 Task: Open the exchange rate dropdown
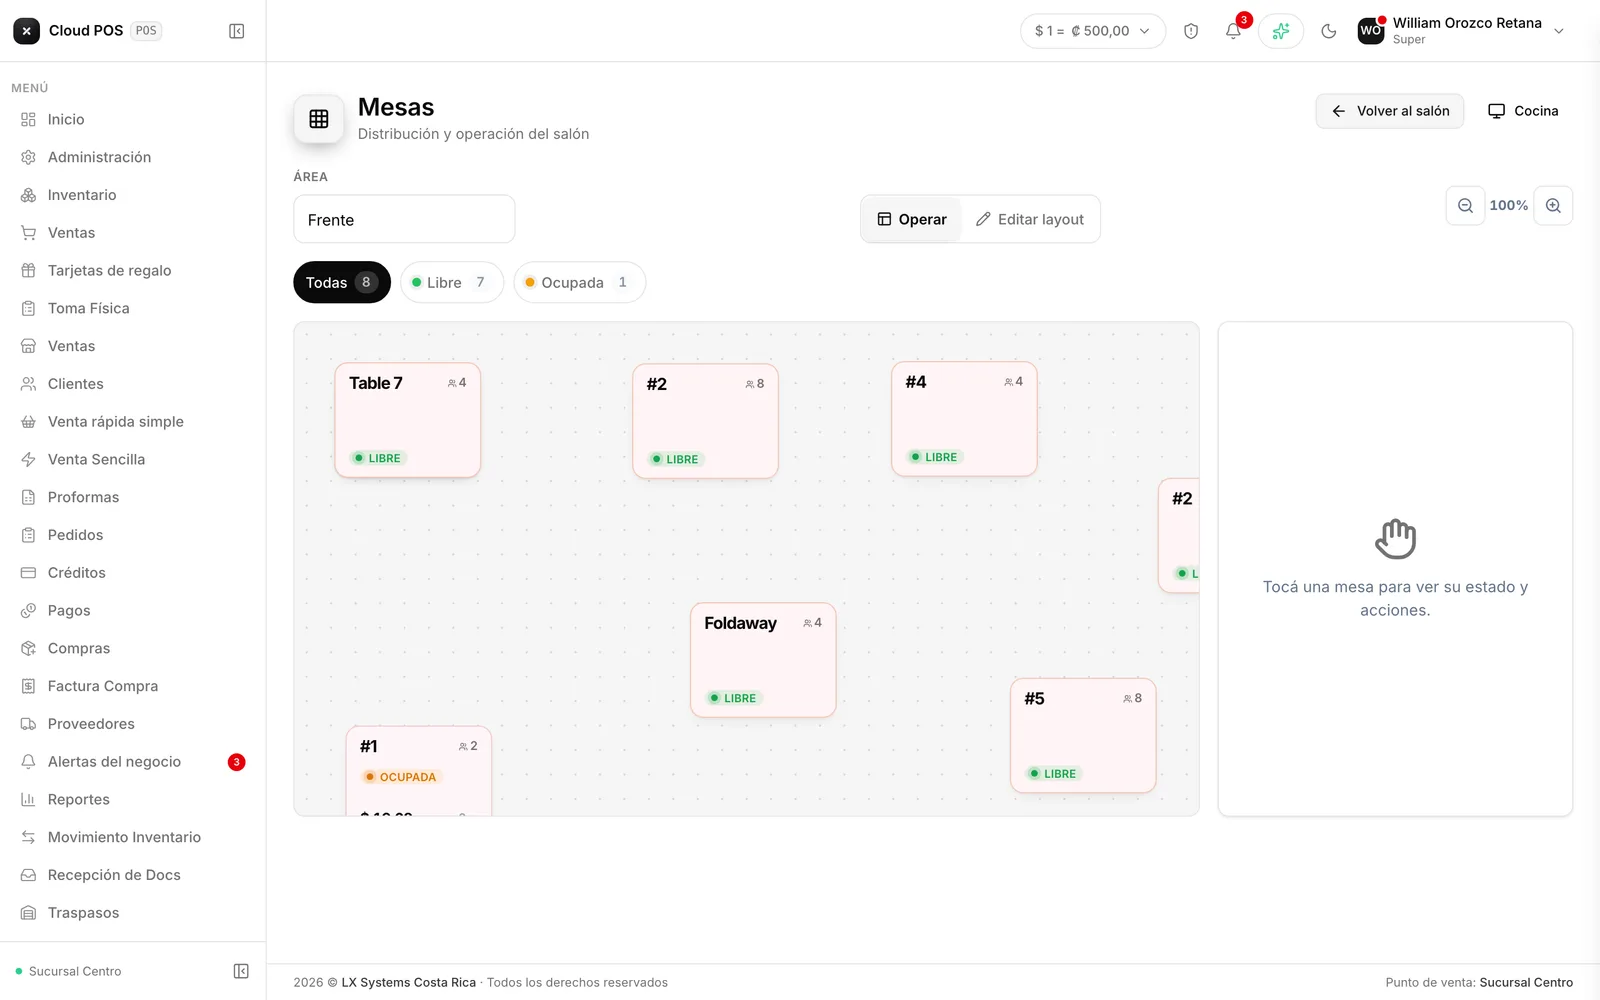click(1093, 31)
